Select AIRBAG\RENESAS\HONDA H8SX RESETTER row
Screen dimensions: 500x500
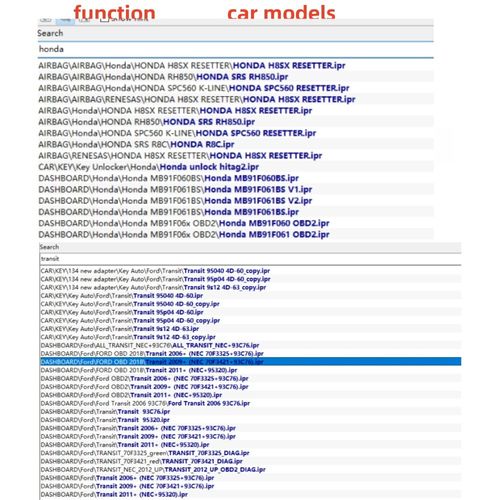coord(236,156)
